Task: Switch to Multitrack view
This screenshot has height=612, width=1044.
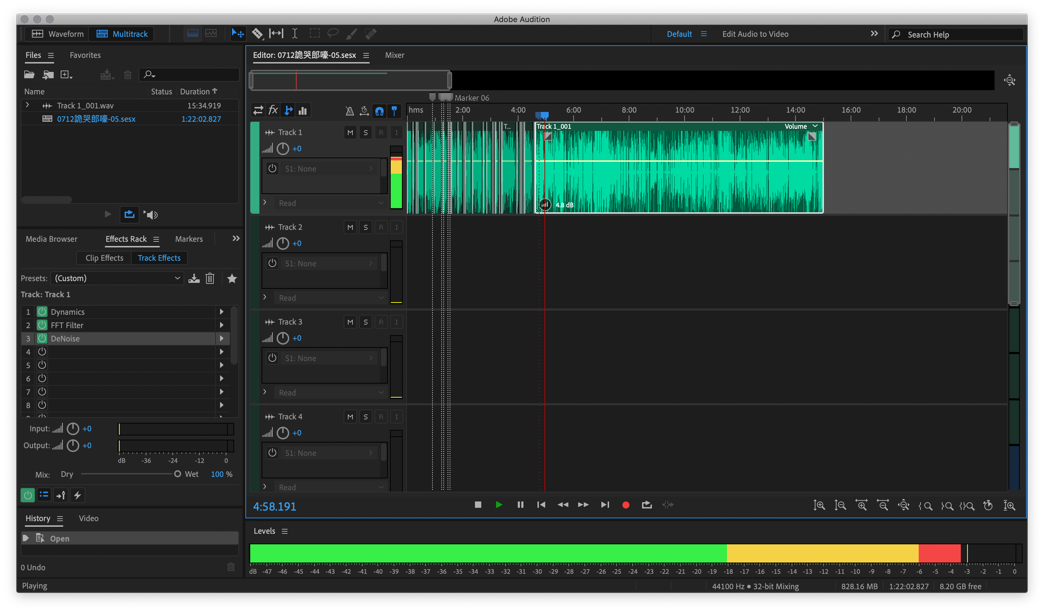Action: coord(122,34)
